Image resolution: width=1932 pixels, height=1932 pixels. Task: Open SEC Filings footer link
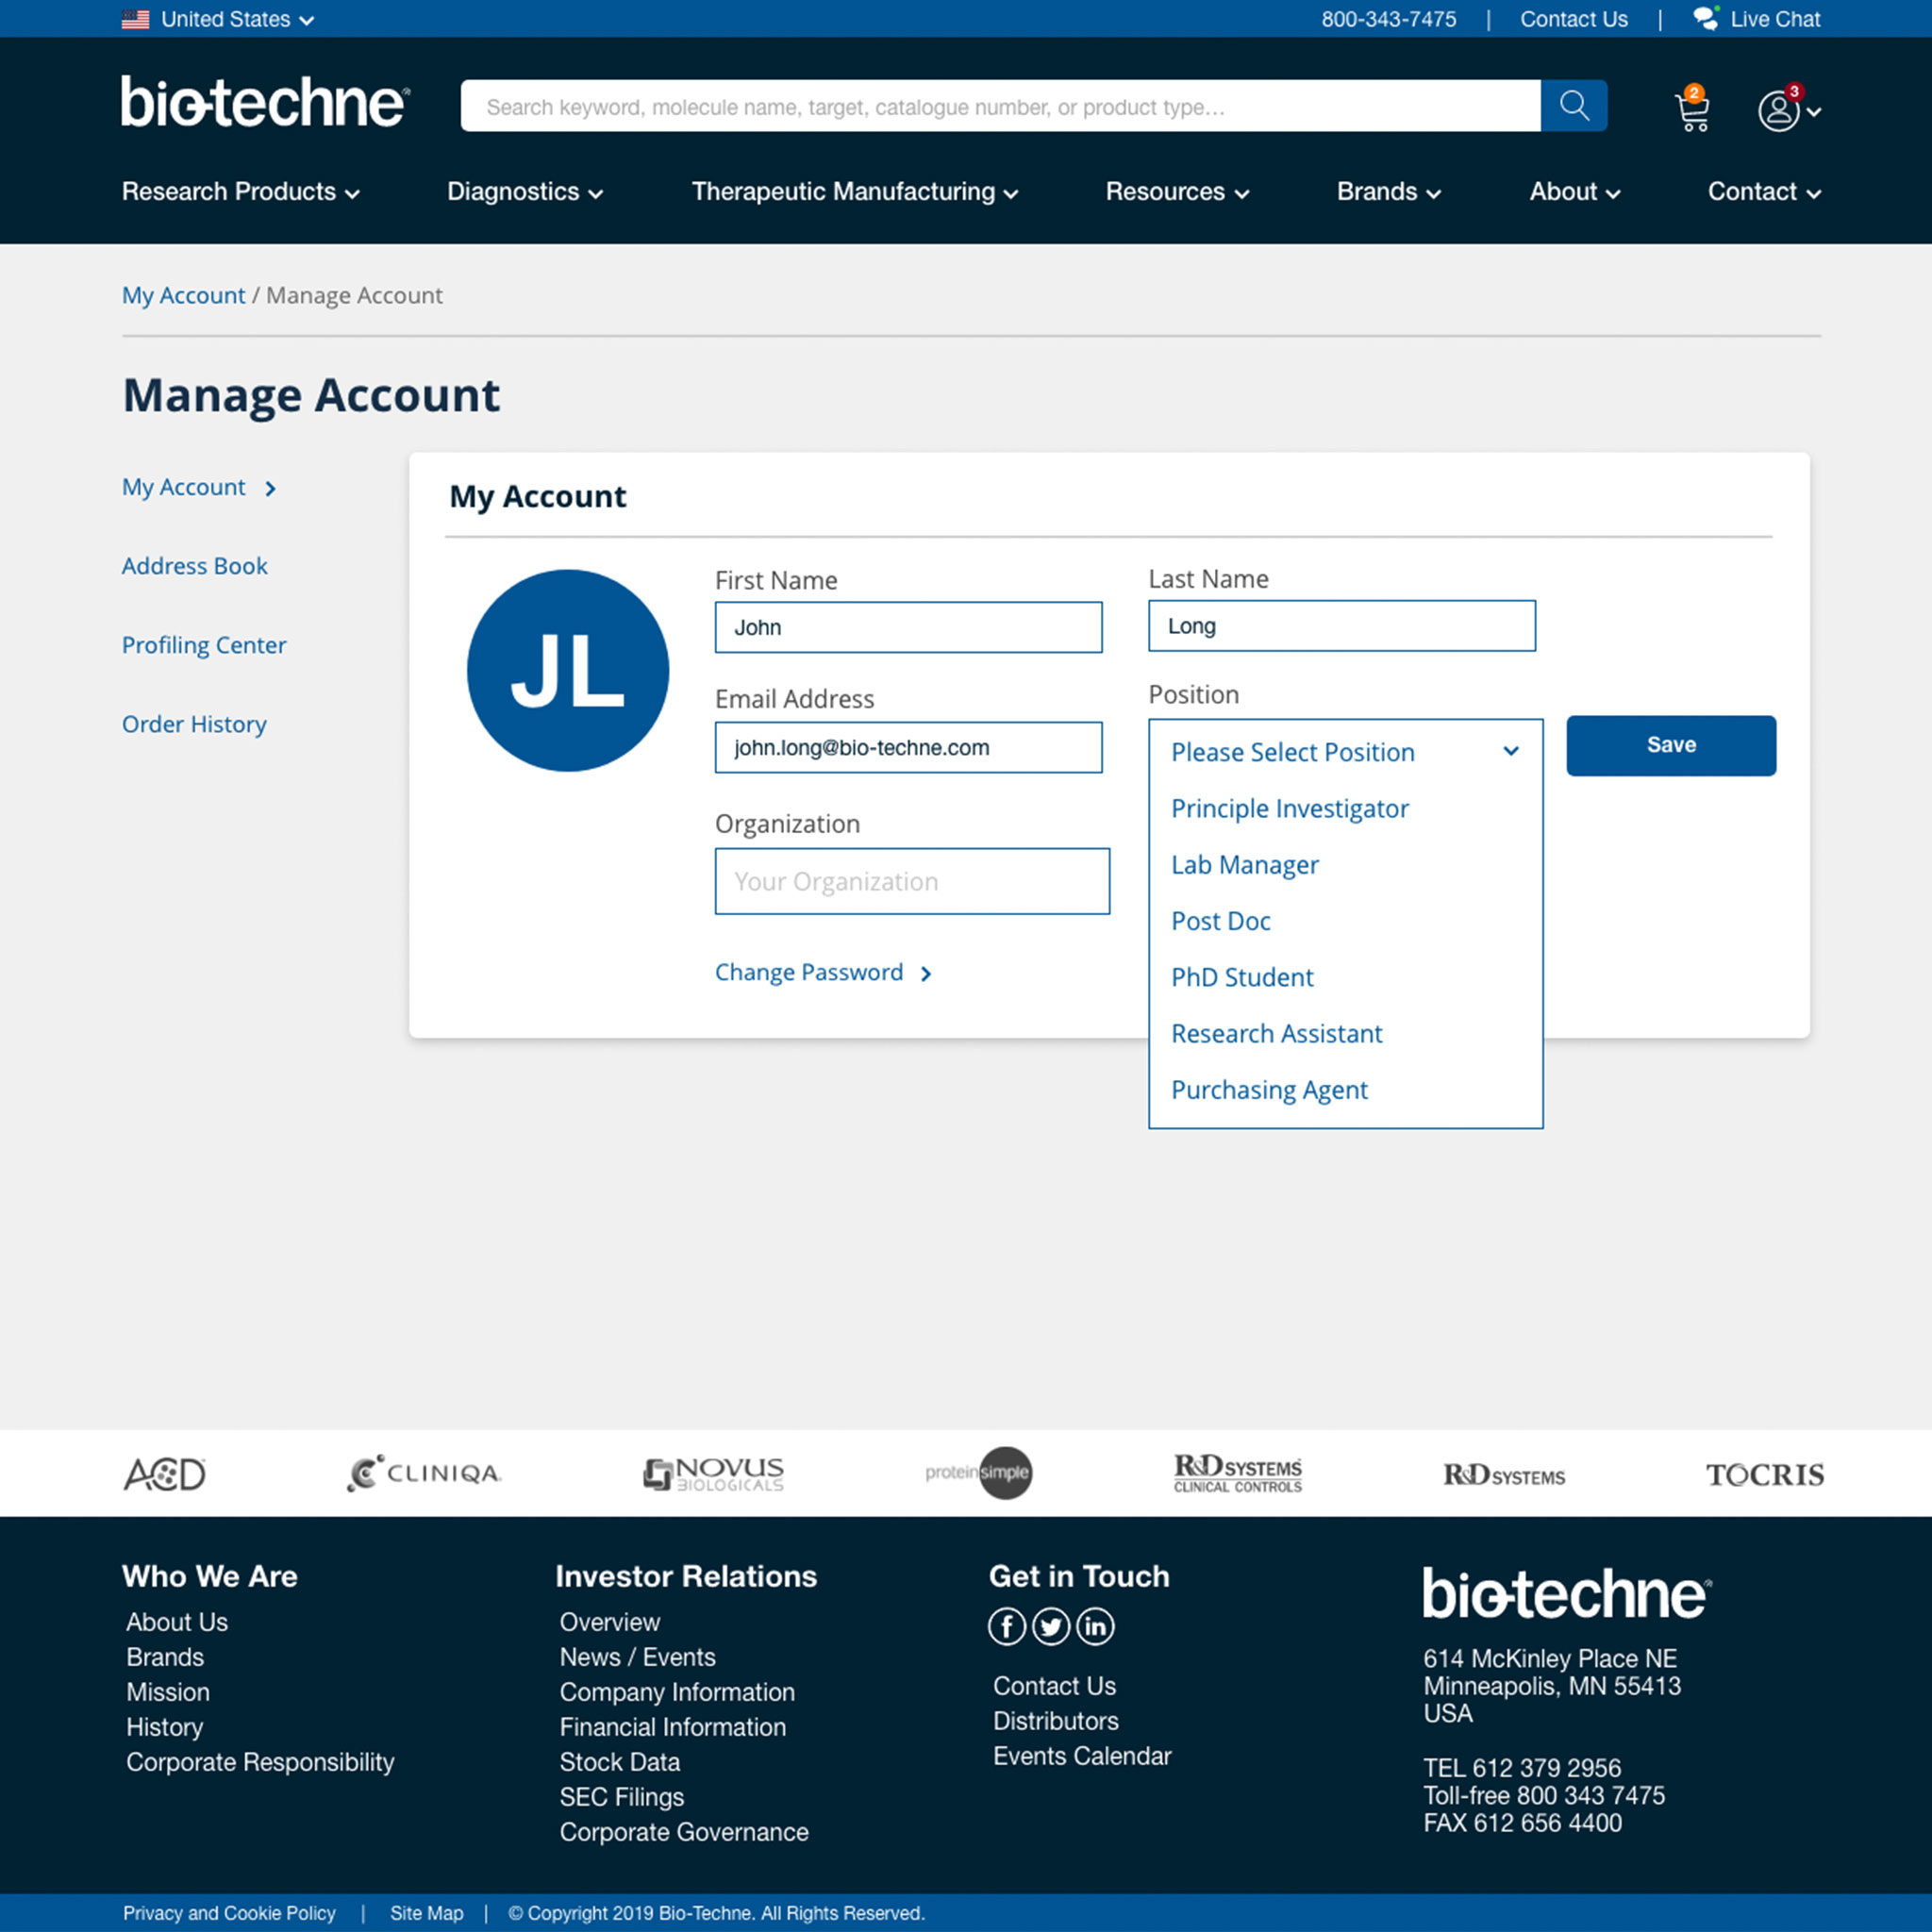click(621, 1797)
